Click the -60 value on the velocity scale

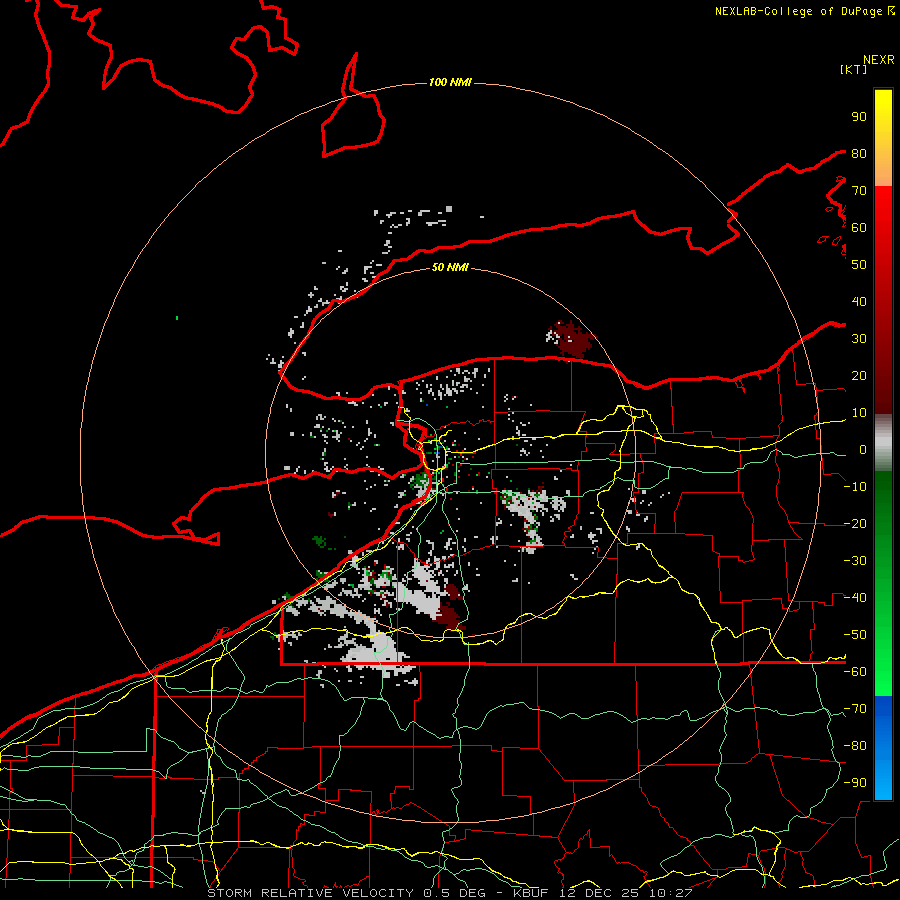click(855, 672)
